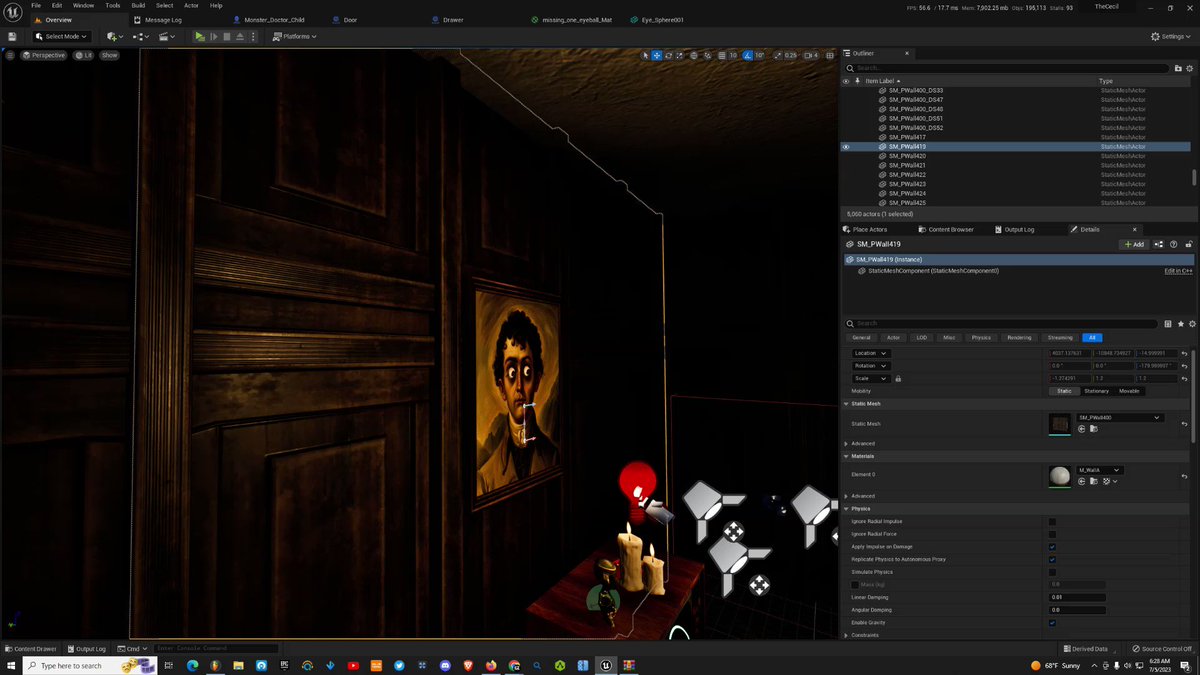This screenshot has width=1200, height=675.
Task: Toggle the Scale lock icon
Action: [898, 379]
